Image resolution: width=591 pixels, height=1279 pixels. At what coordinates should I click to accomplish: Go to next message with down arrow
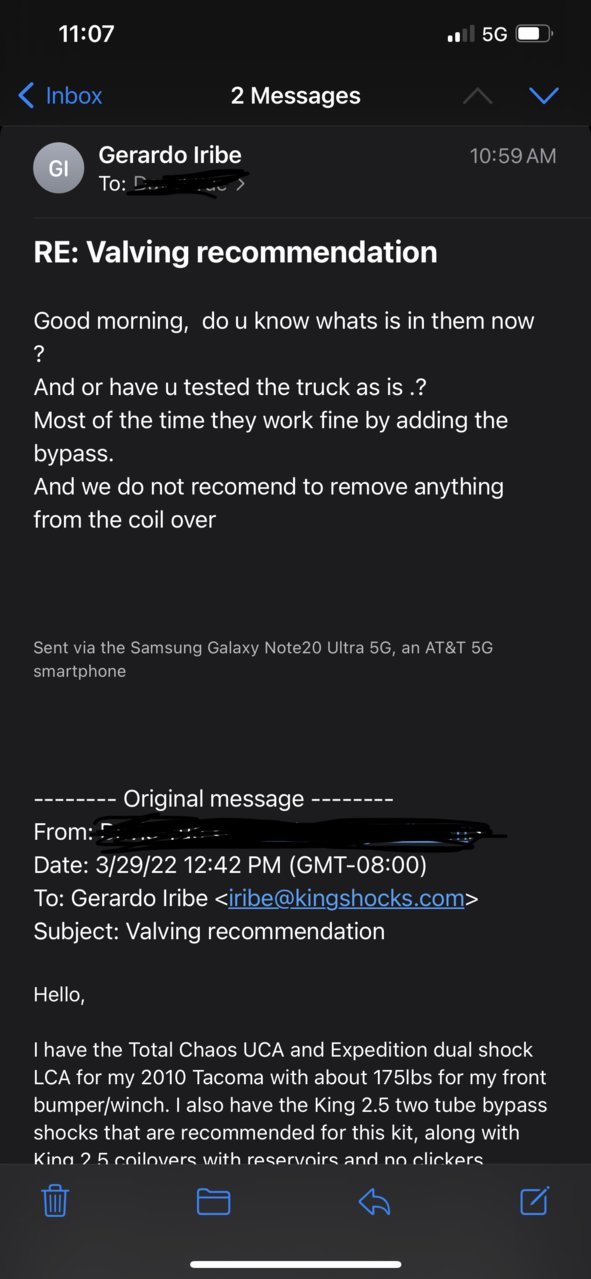[544, 96]
